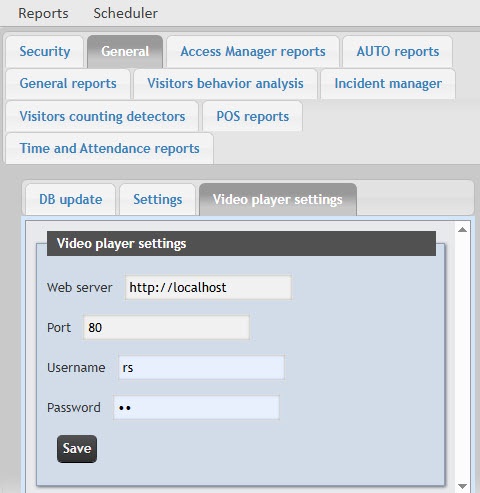Select Time and Attendance reports tab
The width and height of the screenshot is (480, 493).
point(109,148)
